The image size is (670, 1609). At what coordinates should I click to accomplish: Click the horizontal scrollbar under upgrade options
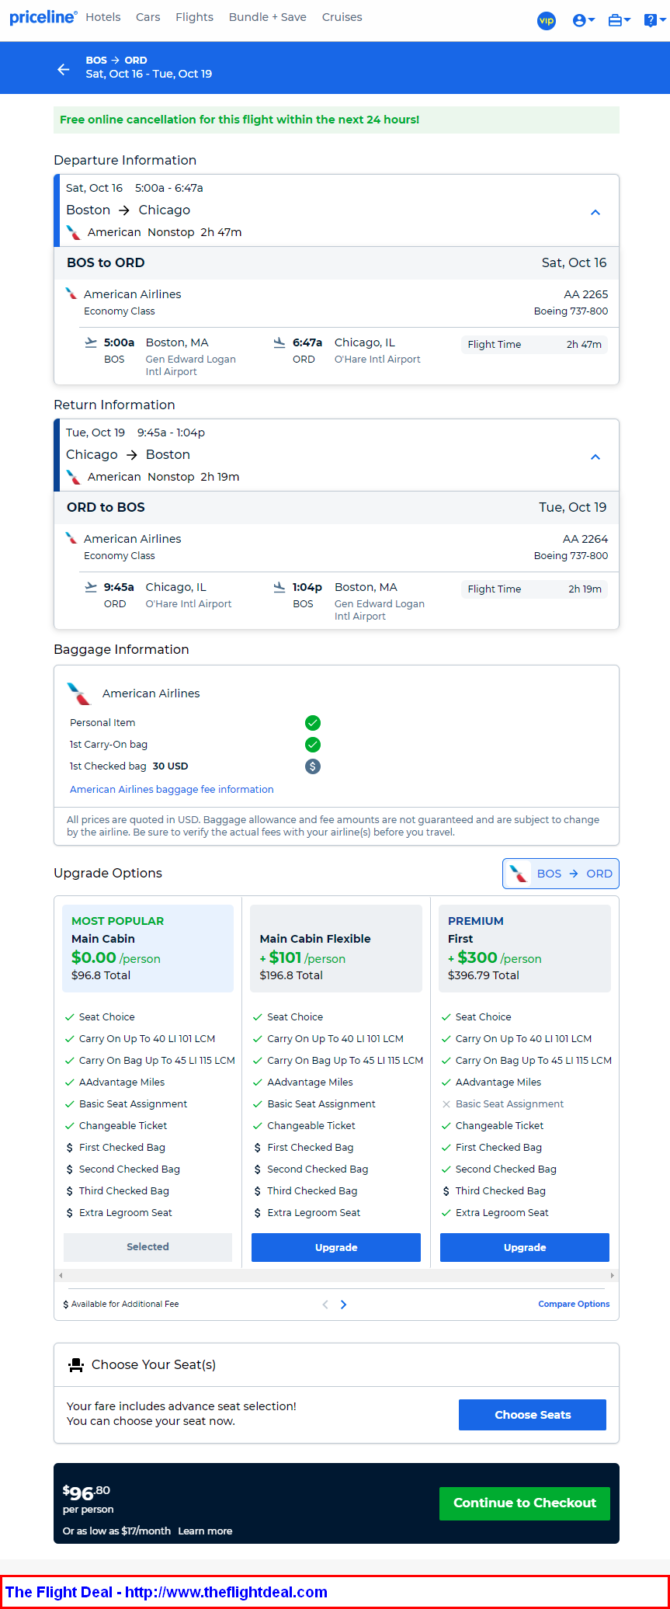[336, 1276]
